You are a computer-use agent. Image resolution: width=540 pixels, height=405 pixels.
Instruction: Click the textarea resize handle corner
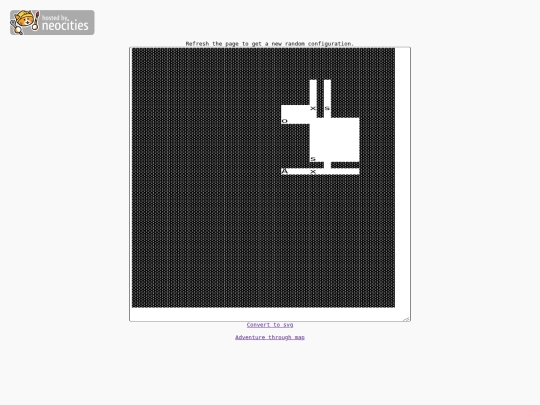click(407, 319)
